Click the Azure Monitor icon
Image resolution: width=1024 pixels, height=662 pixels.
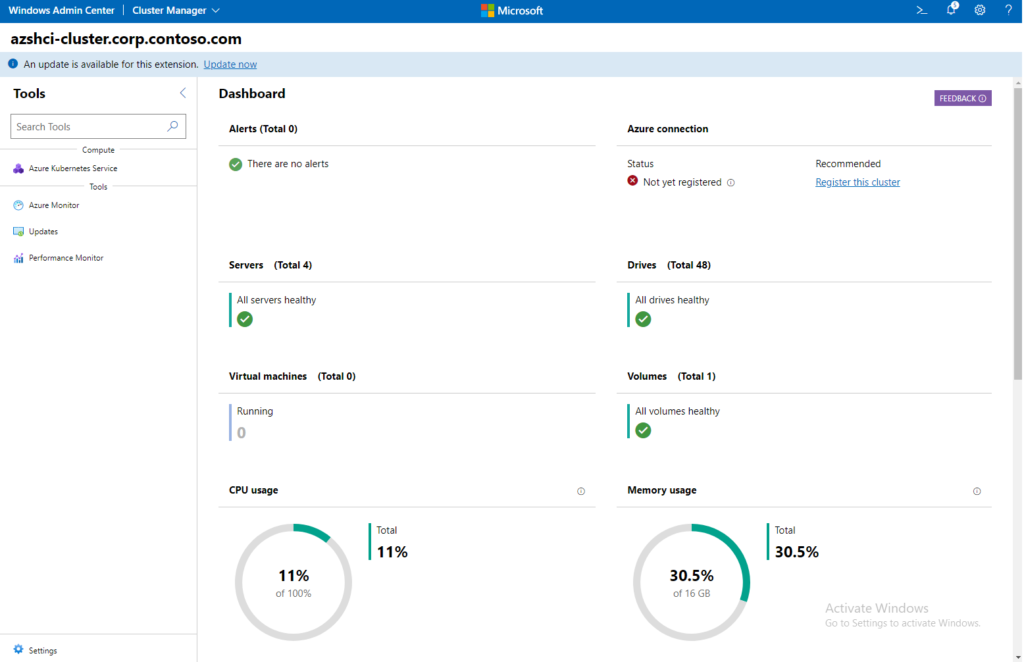pos(18,205)
